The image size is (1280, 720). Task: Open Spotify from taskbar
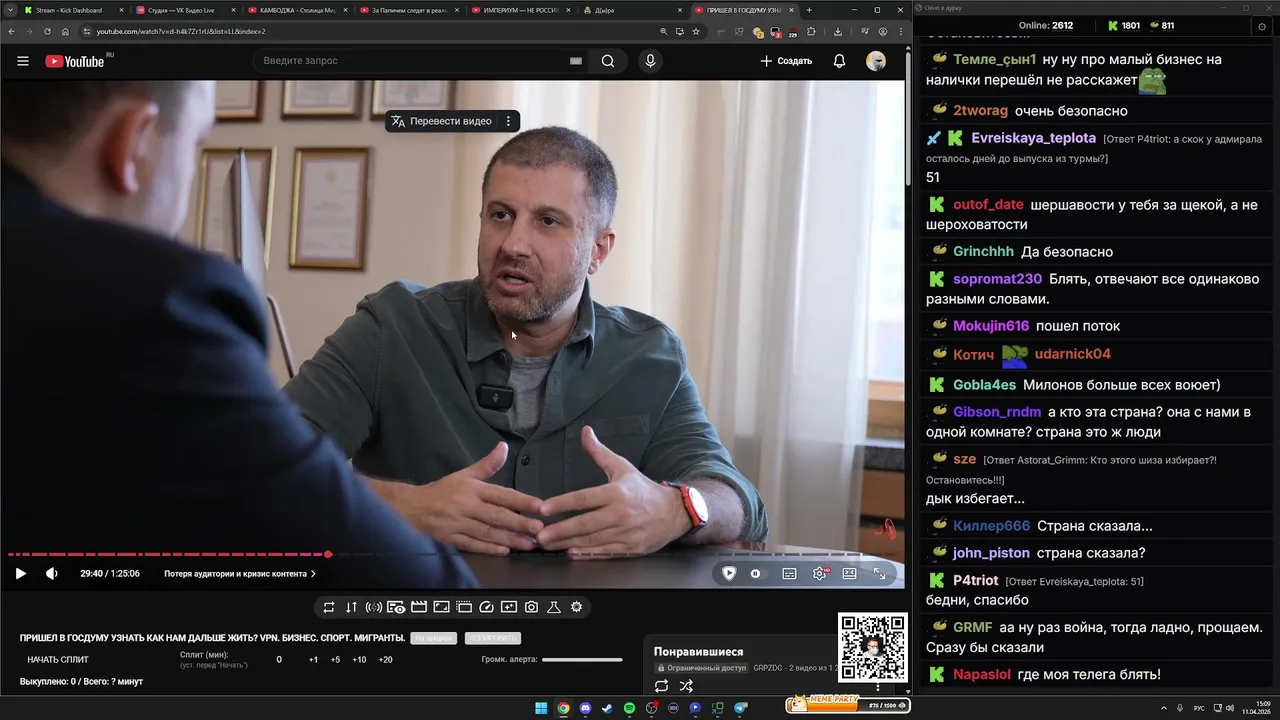click(629, 708)
